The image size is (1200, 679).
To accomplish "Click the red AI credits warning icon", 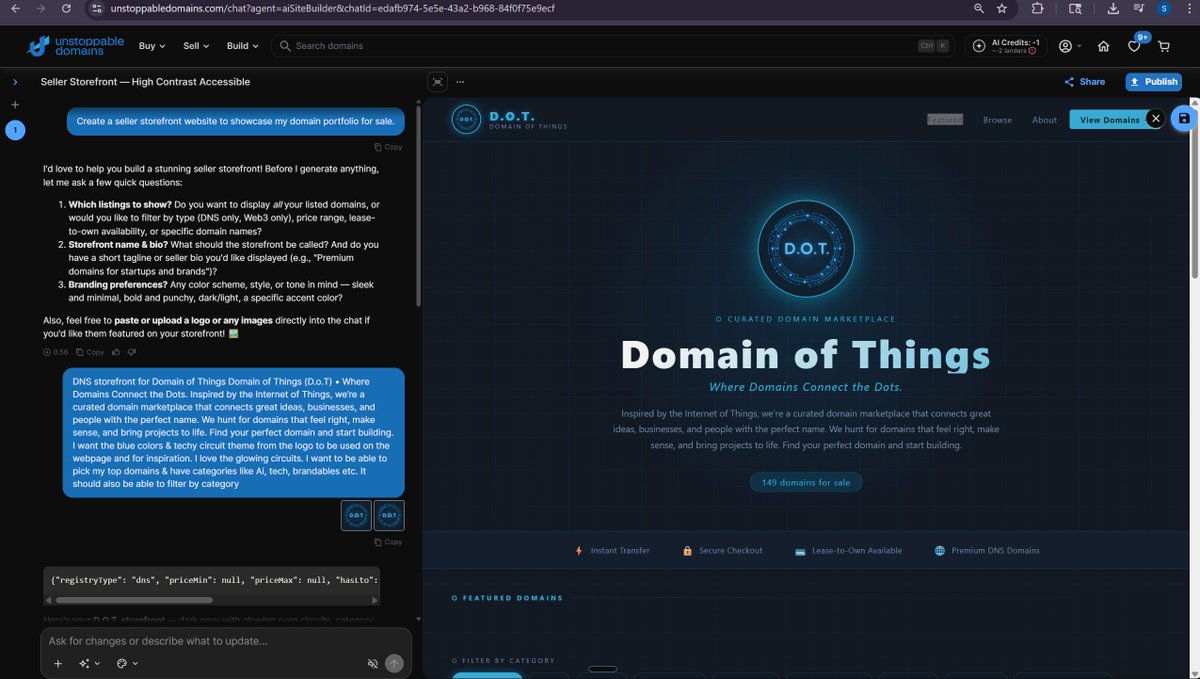I will (1032, 51).
